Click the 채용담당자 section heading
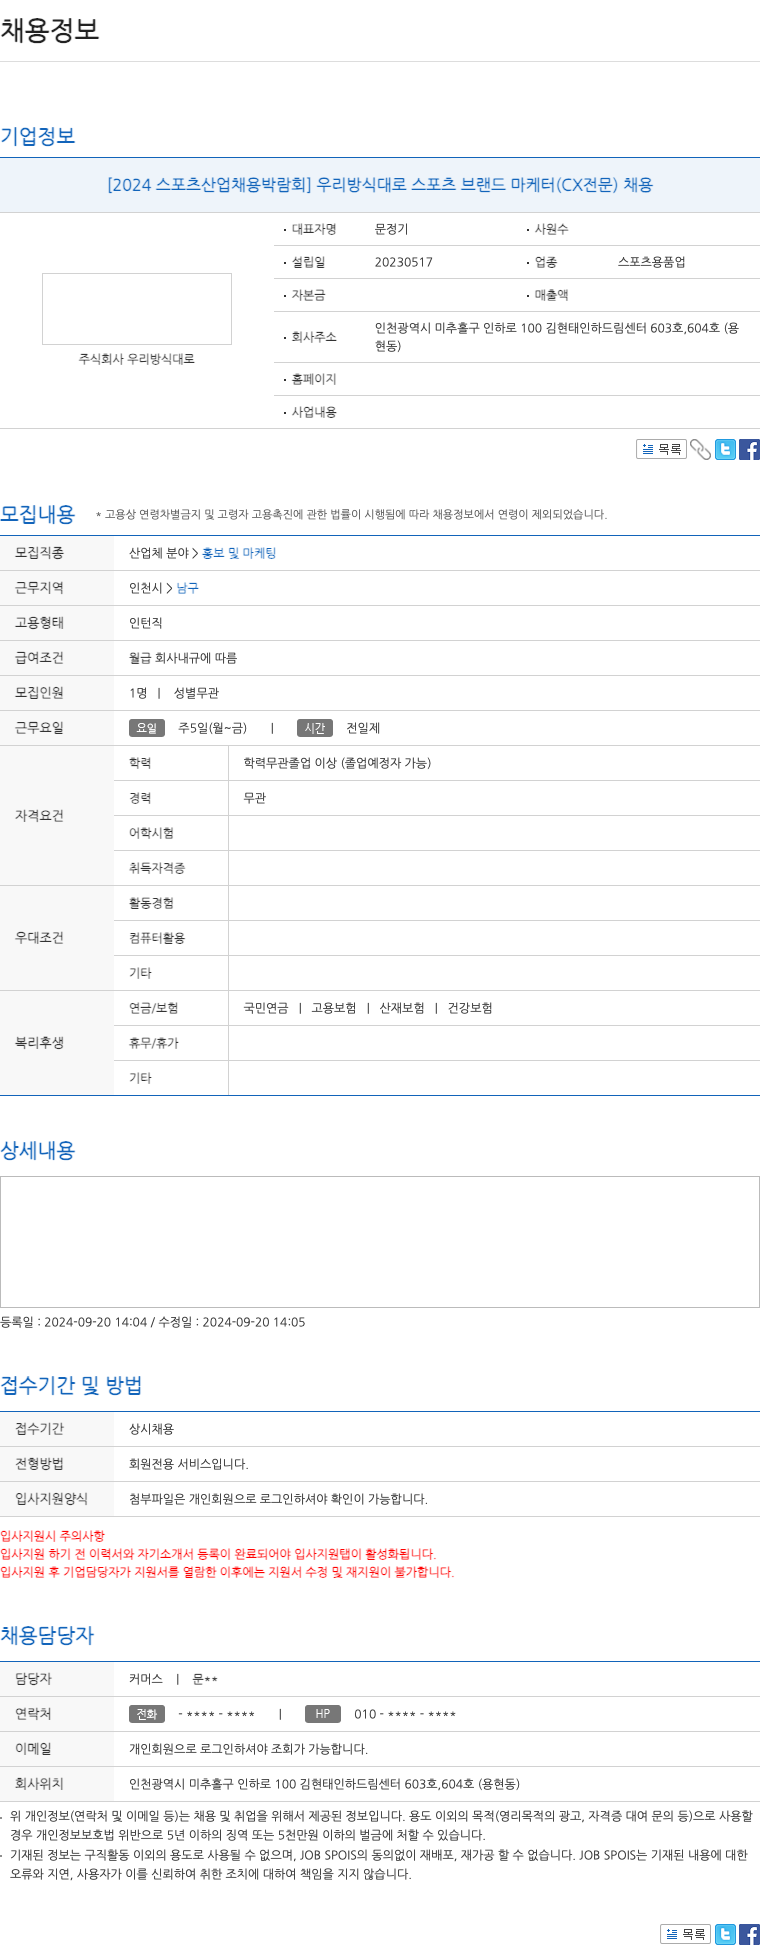Viewport: 760px width, 1945px height. point(47,1635)
